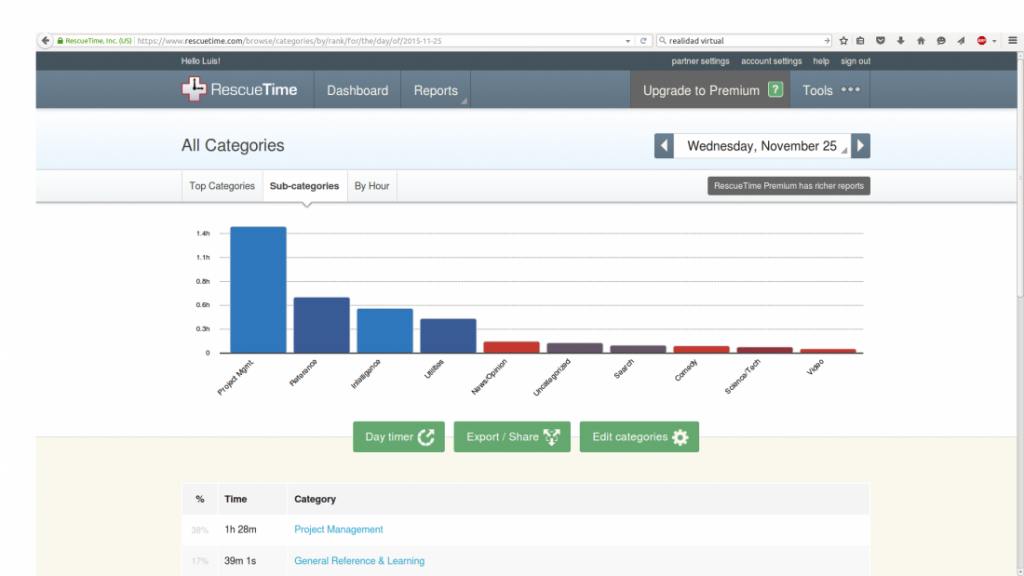This screenshot has width=1024, height=576.
Task: Open the browser hamburger menu
Action: point(1013,40)
